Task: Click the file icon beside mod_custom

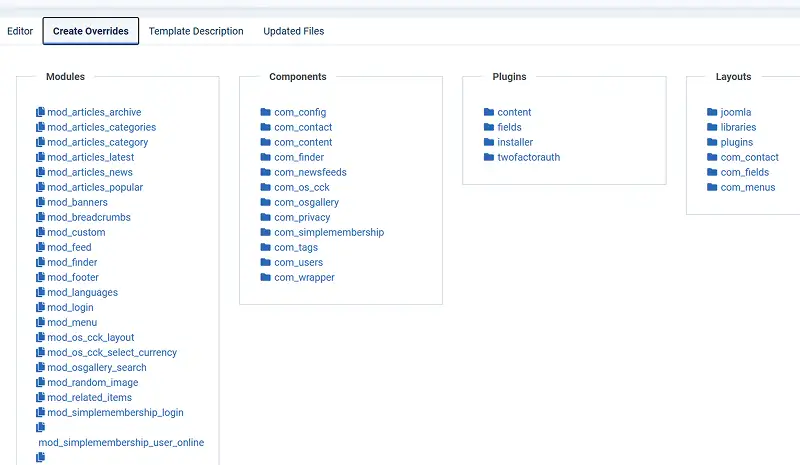Action: tap(40, 232)
